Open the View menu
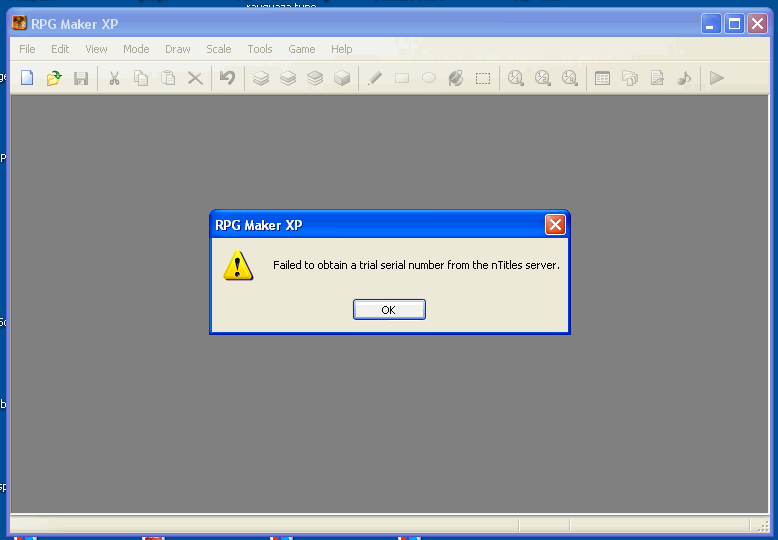 pyautogui.click(x=96, y=49)
